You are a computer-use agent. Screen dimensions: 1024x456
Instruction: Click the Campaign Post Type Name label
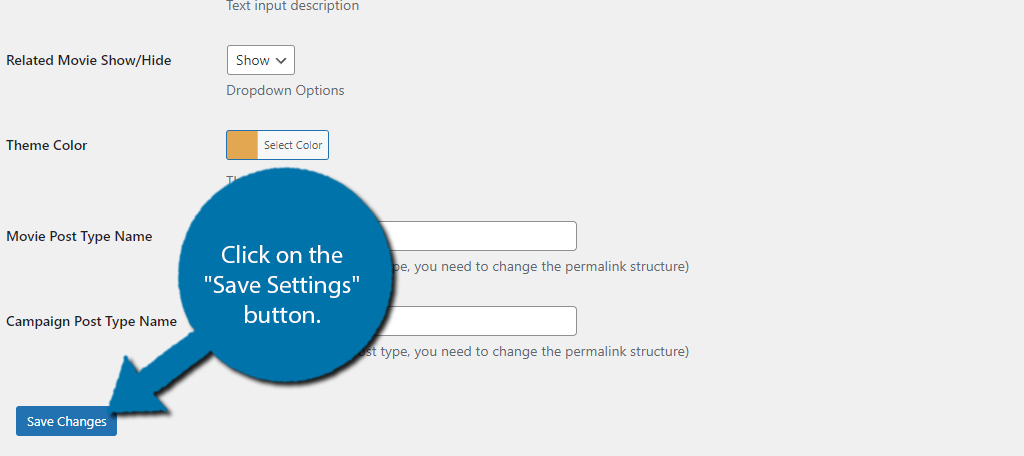coord(91,321)
